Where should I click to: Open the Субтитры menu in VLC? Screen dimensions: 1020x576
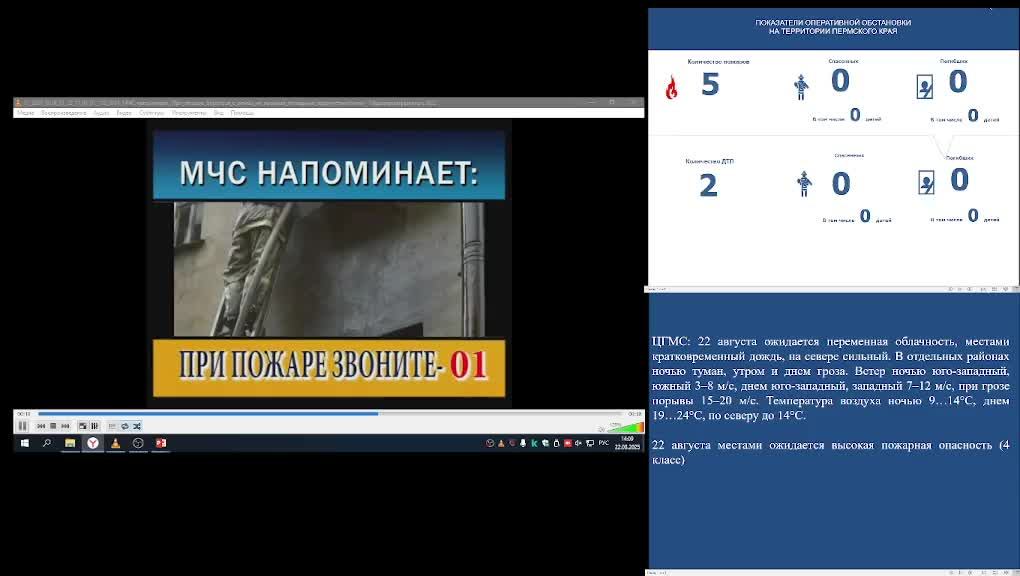[x=152, y=113]
